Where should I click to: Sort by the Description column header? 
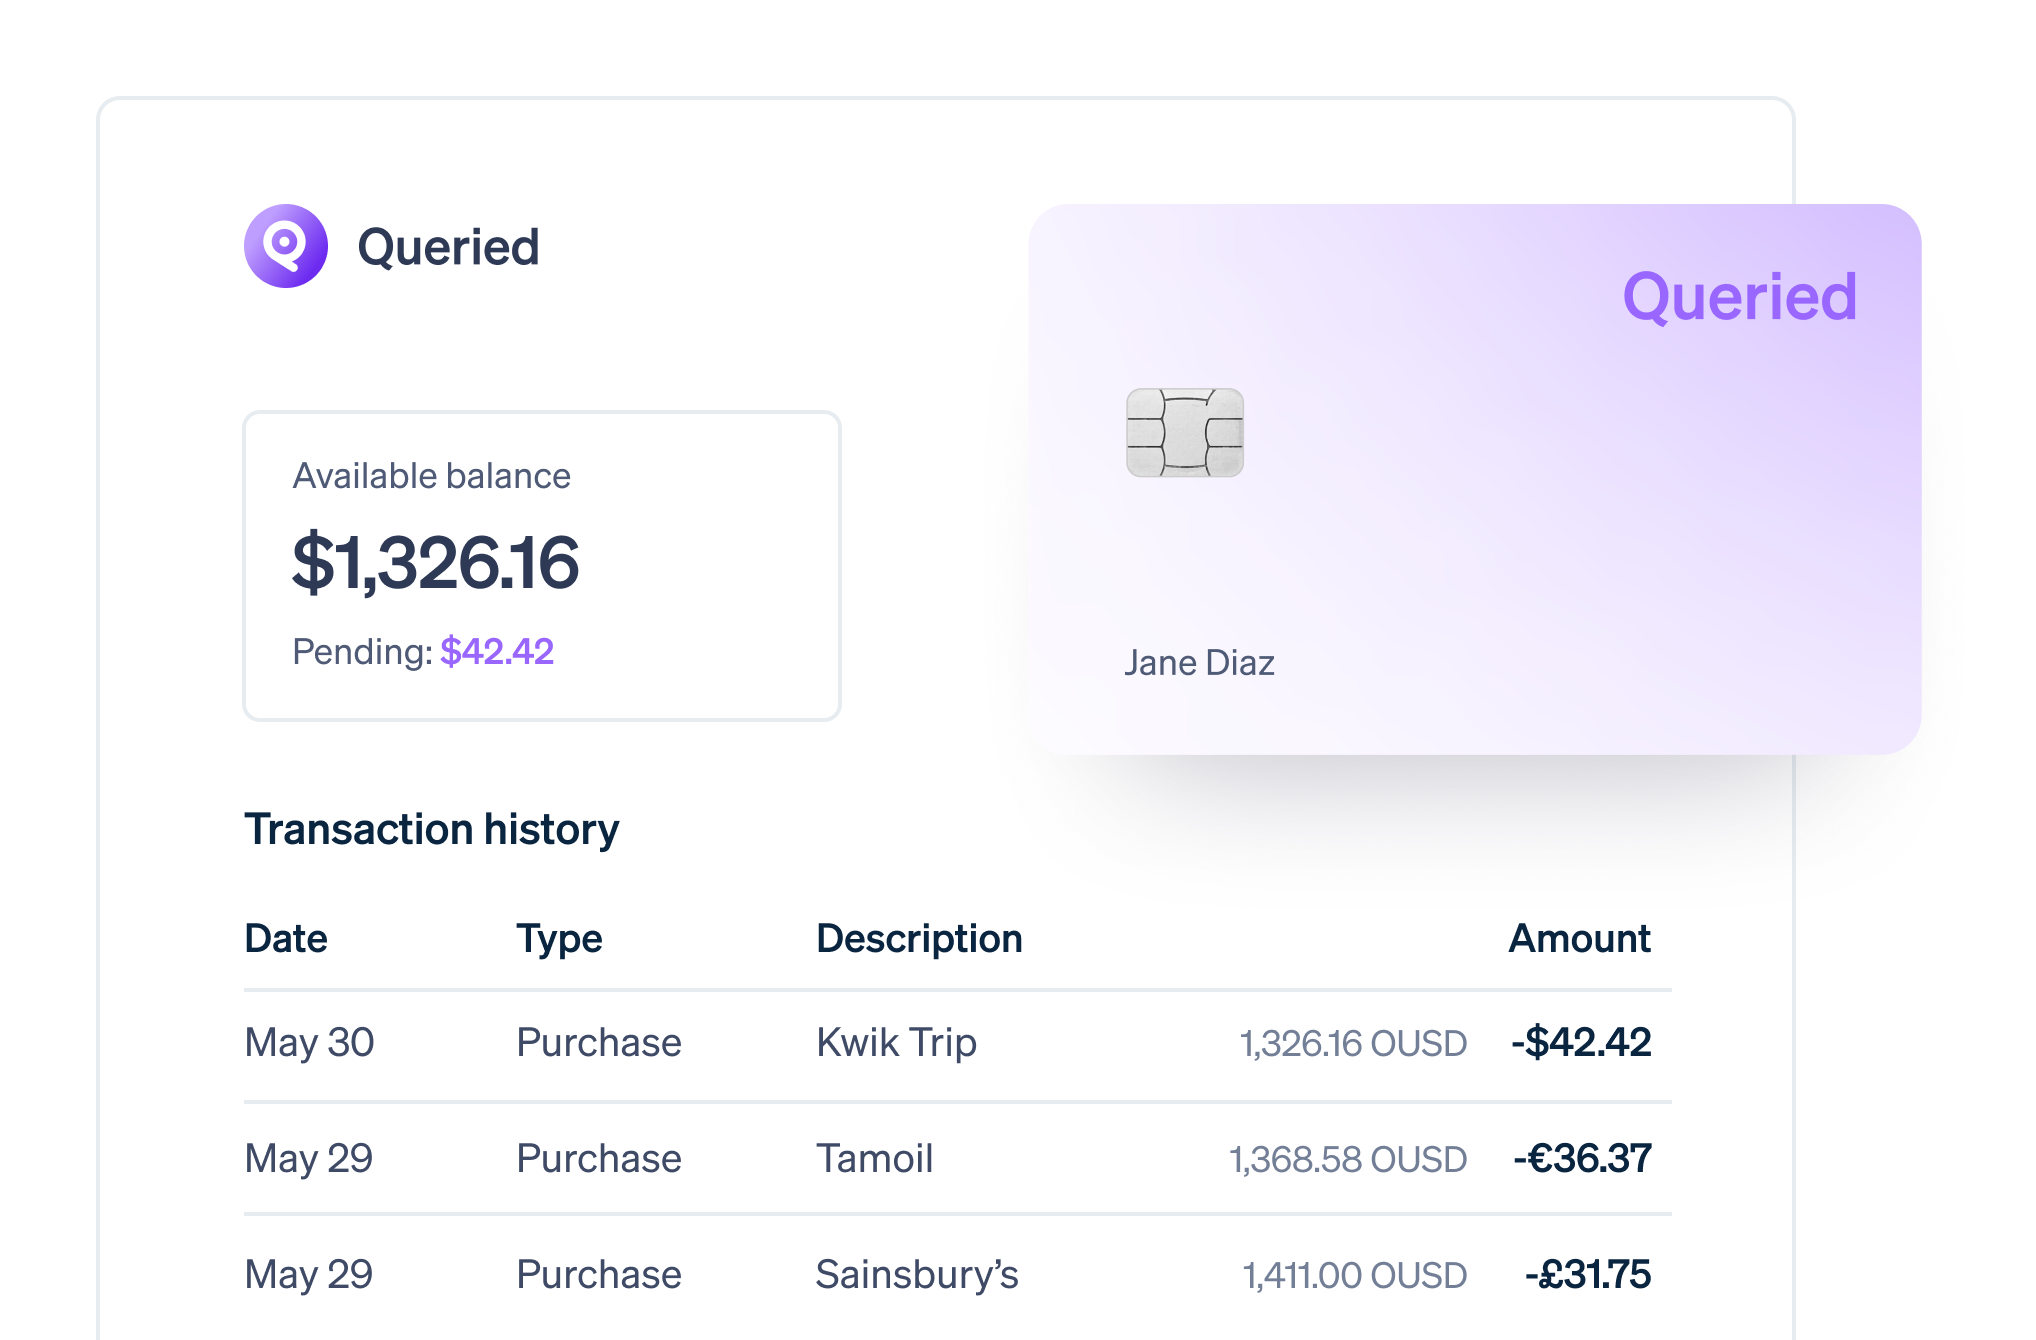click(x=919, y=938)
